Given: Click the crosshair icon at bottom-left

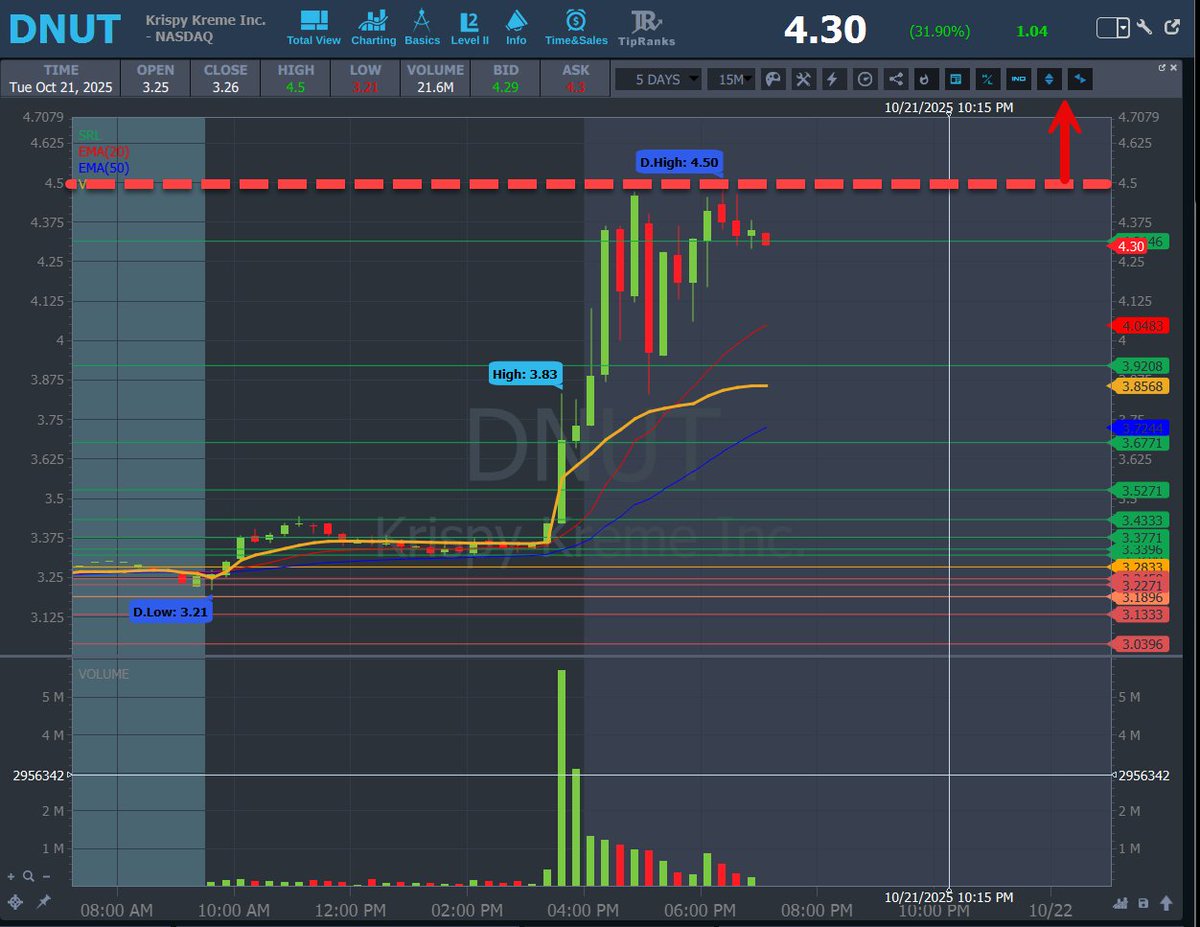Looking at the screenshot, I should [x=13, y=901].
